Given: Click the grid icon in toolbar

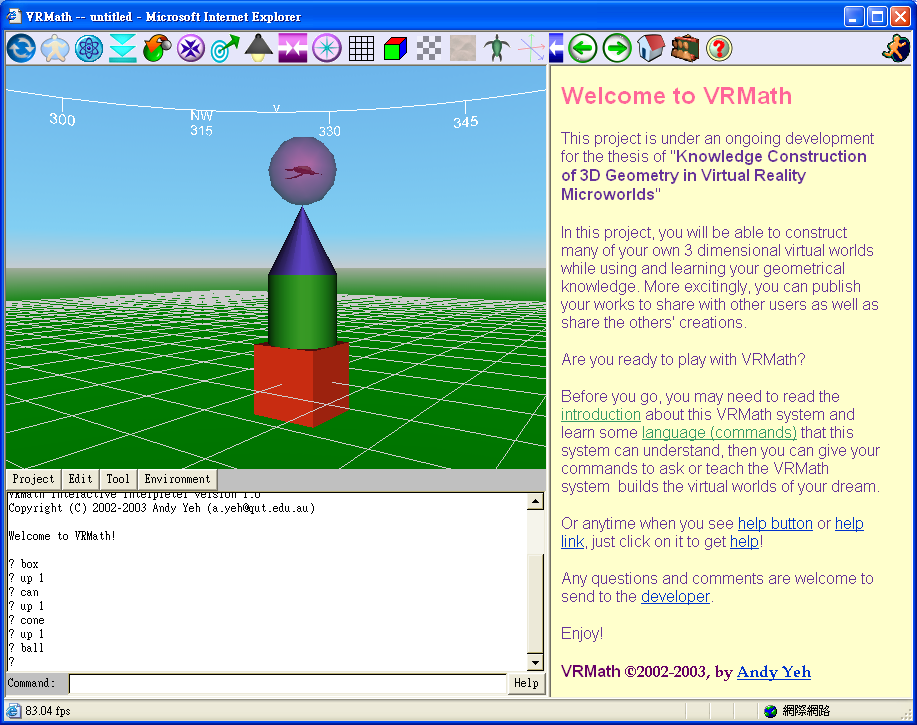Looking at the screenshot, I should (361, 48).
